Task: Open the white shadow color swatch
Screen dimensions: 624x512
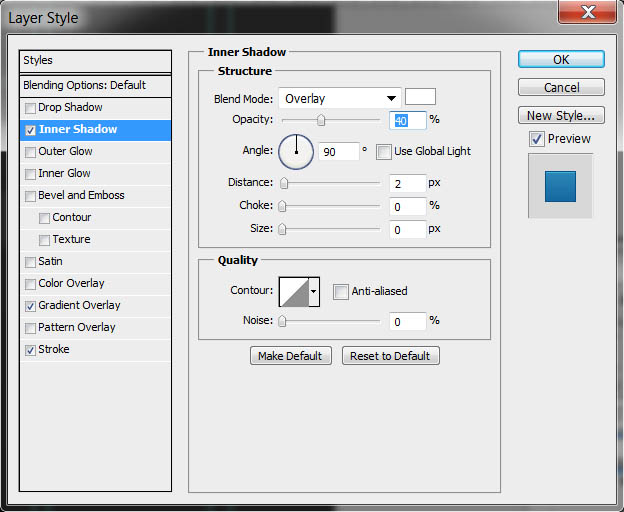Action: [420, 97]
